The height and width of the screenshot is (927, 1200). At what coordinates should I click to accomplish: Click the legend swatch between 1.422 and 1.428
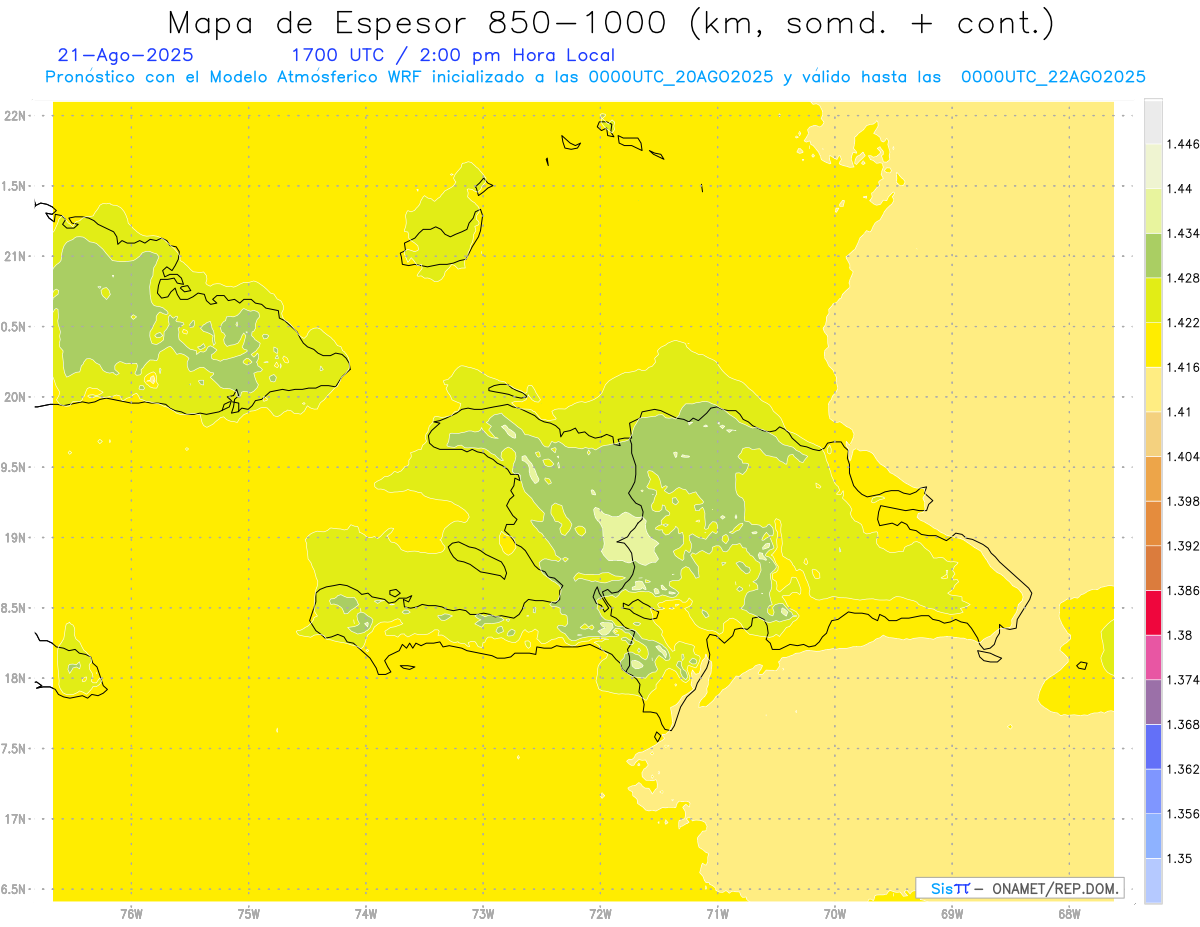1153,300
